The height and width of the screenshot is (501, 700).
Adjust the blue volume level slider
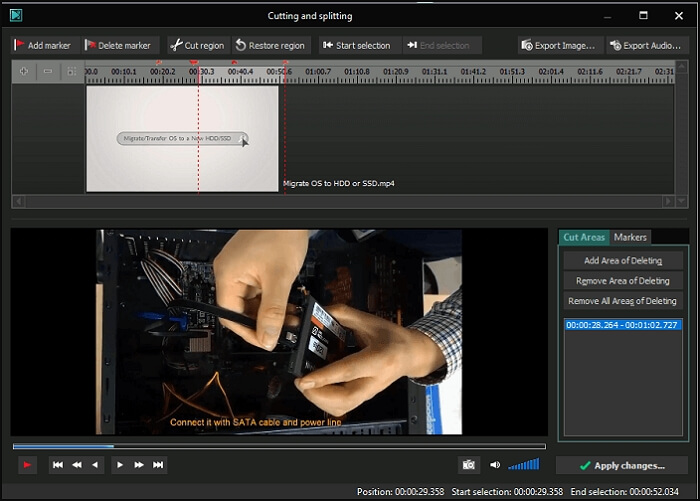[x=523, y=465]
